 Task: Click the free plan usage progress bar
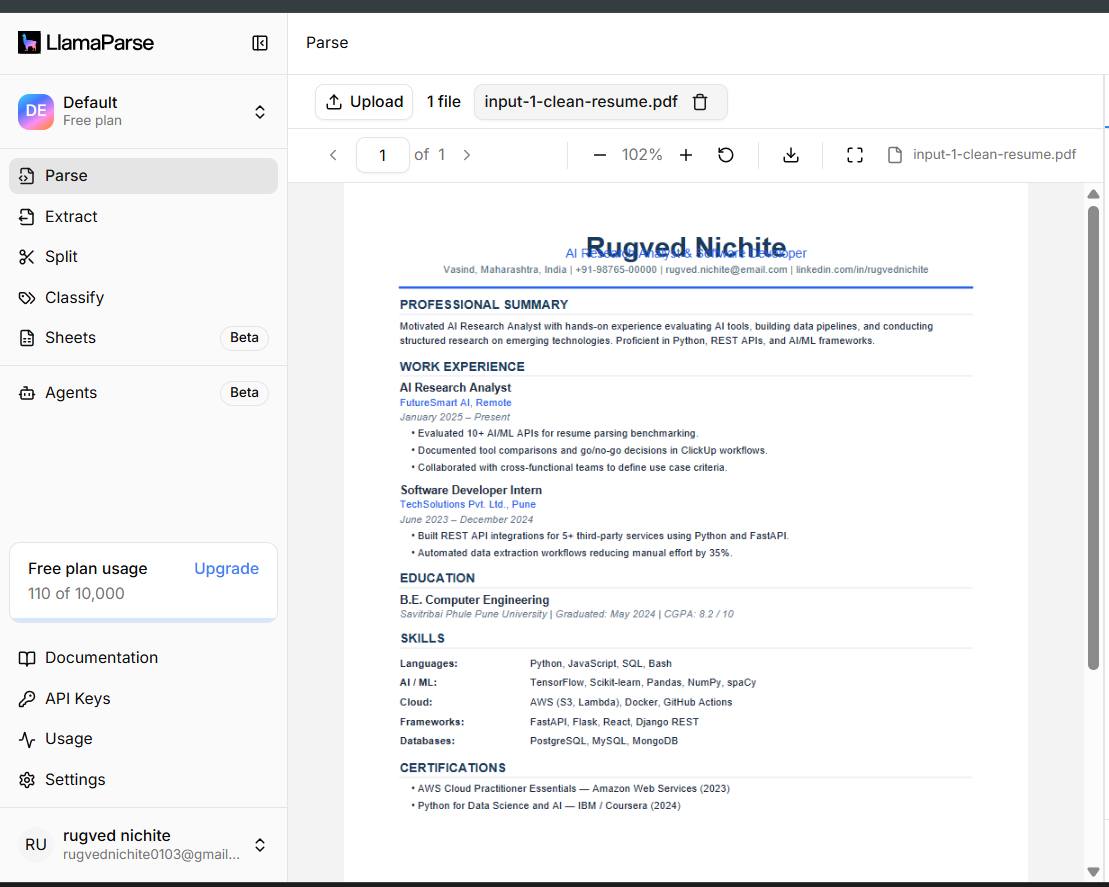pos(144,620)
